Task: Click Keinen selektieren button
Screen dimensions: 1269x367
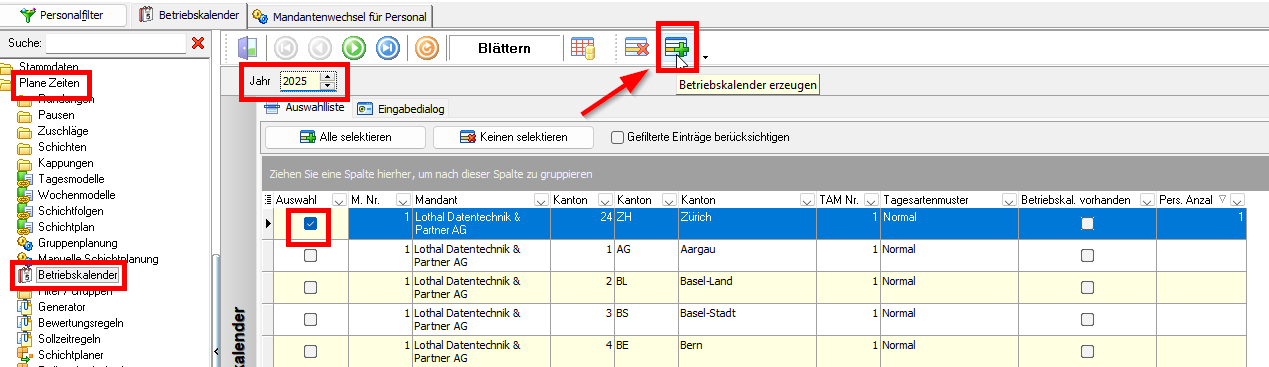Action: 514,137
